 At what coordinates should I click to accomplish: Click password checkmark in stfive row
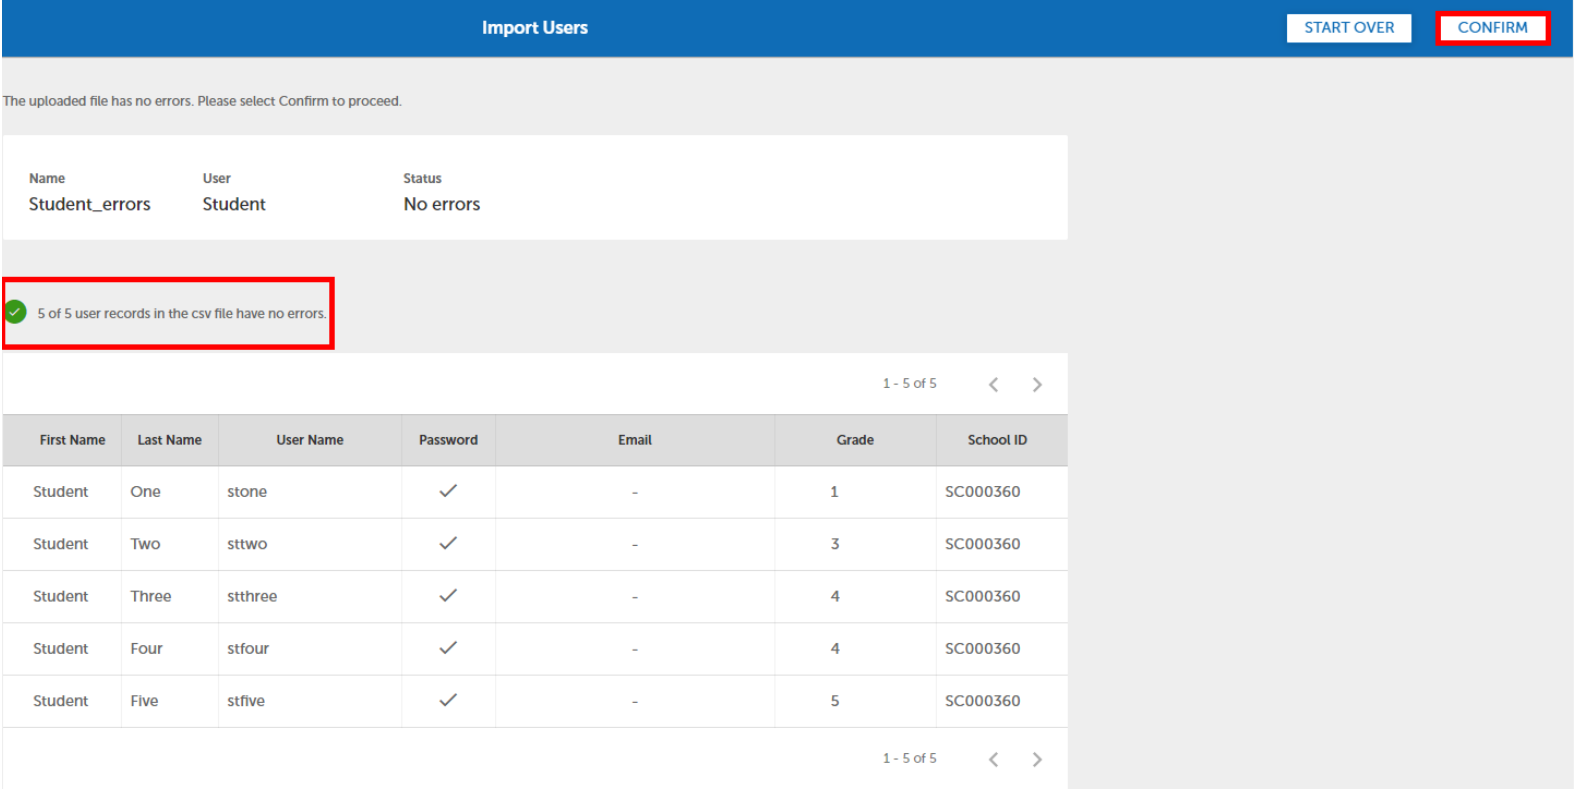pos(448,700)
